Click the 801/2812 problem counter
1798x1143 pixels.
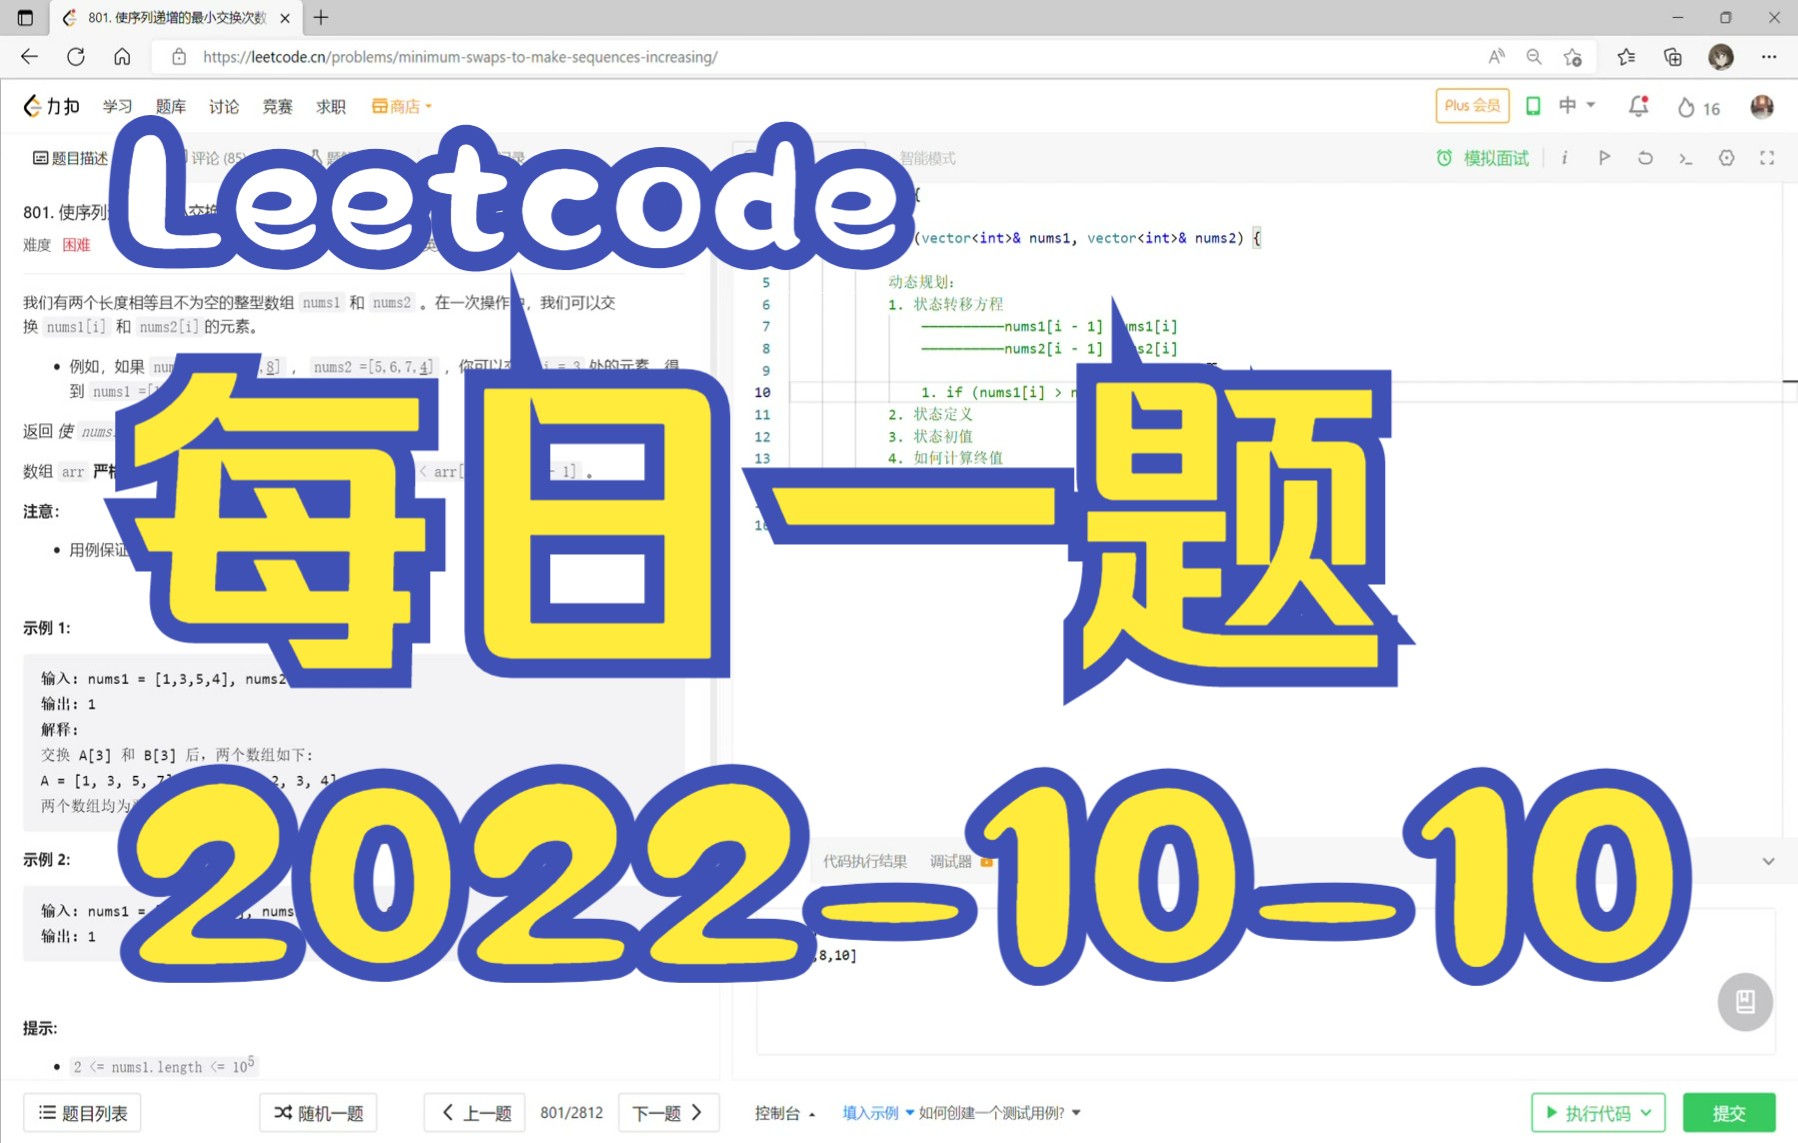coord(572,1113)
